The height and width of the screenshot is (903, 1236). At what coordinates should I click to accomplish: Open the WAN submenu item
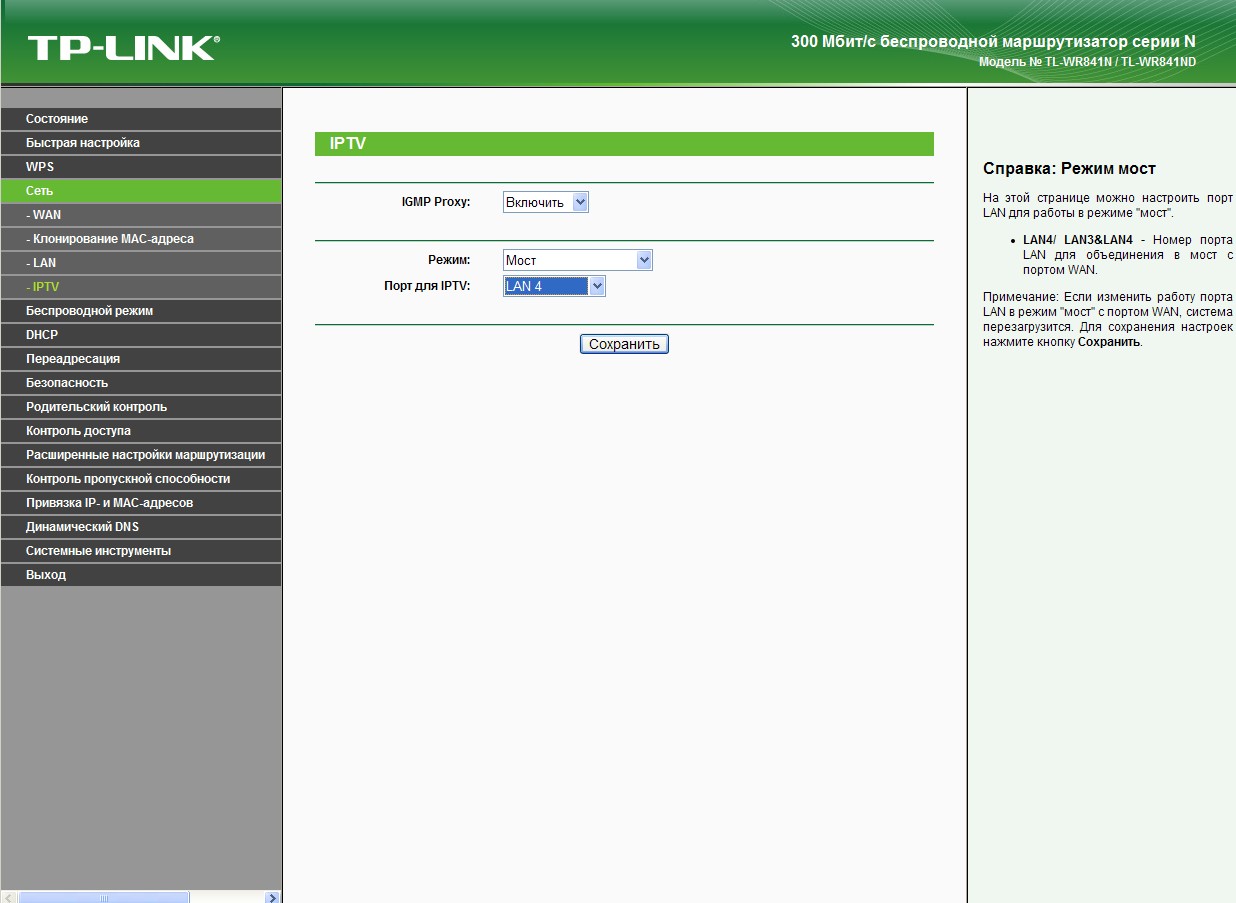(x=140, y=215)
